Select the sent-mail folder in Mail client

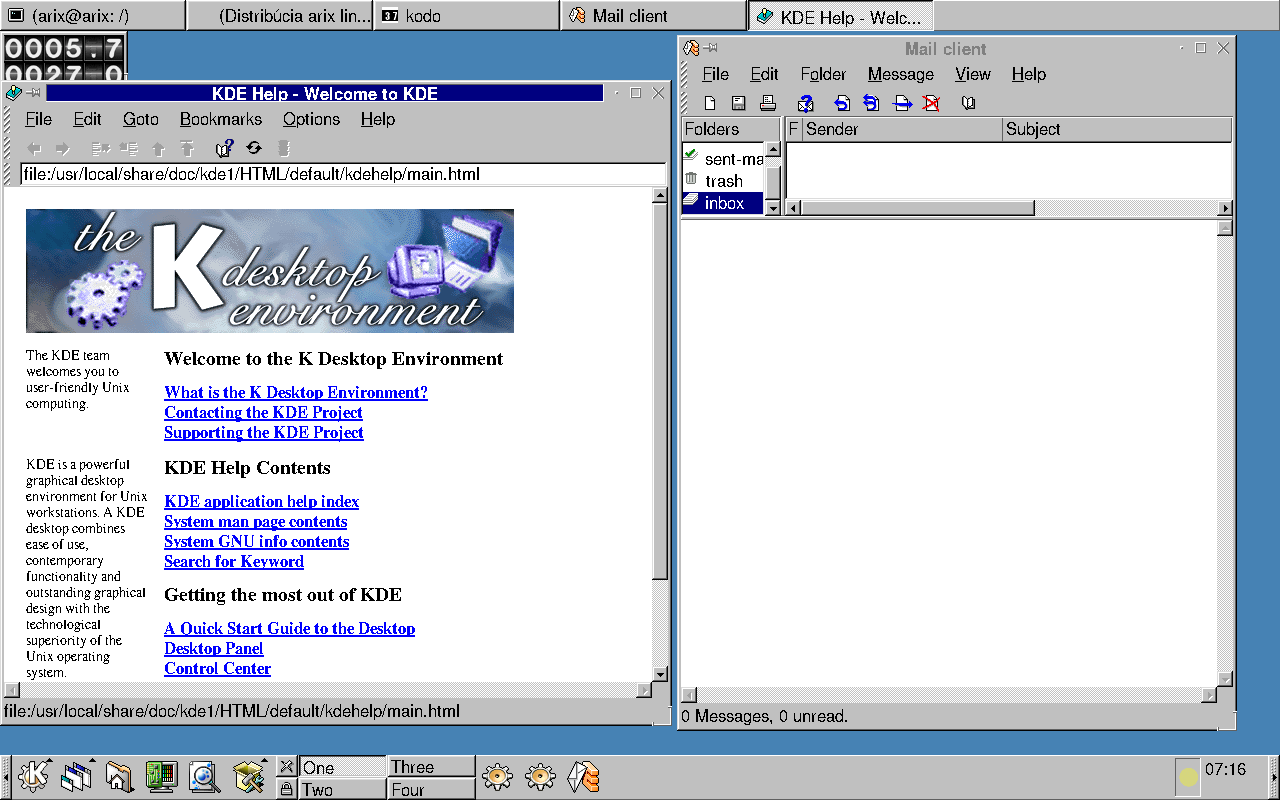click(x=723, y=159)
